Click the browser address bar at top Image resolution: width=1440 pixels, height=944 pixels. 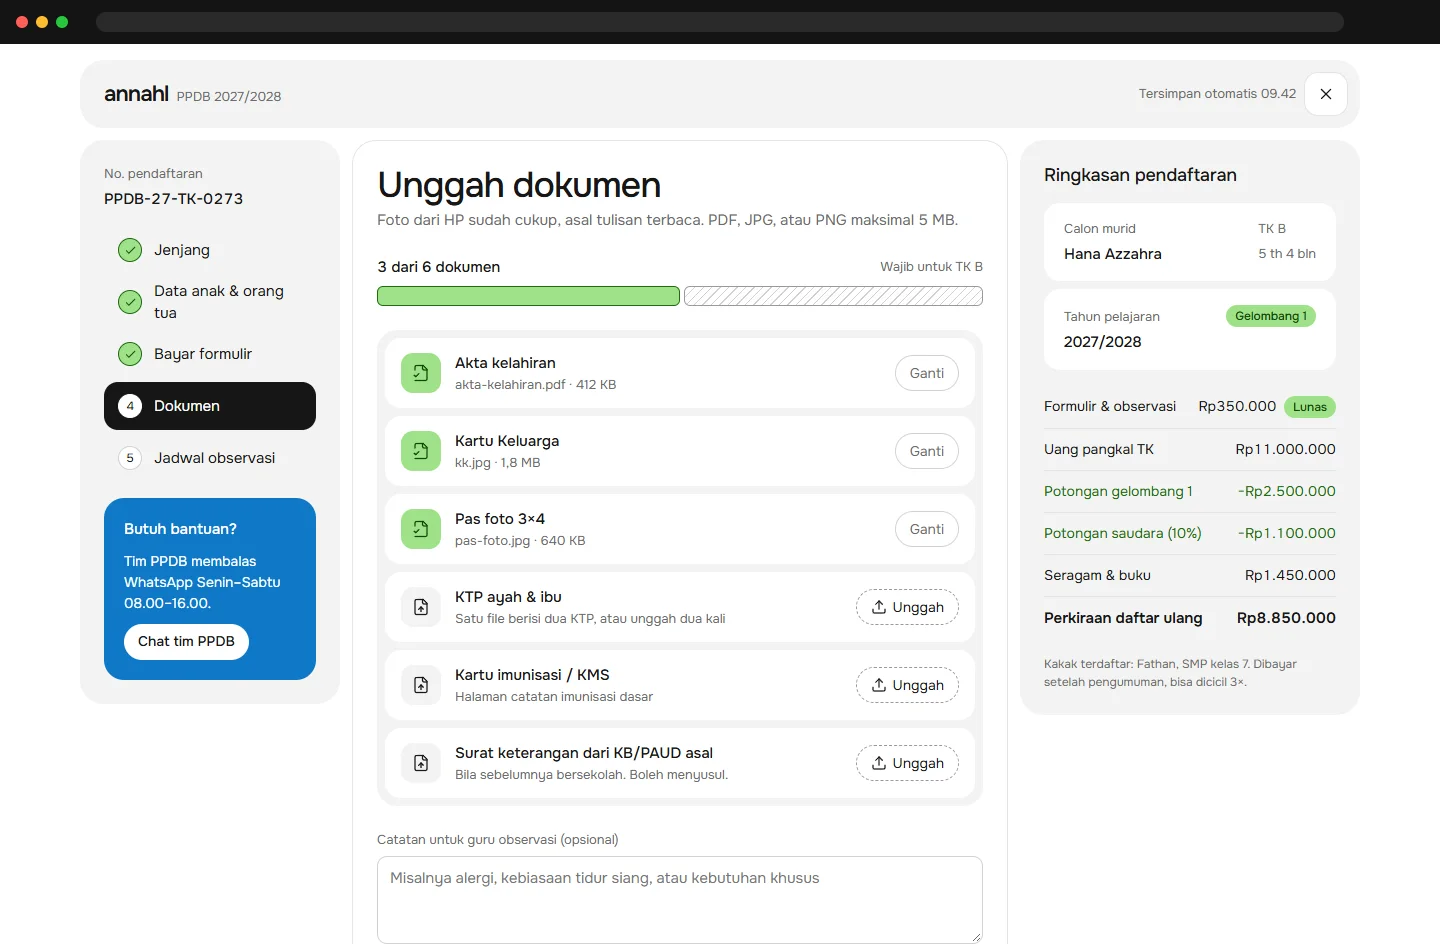720,22
